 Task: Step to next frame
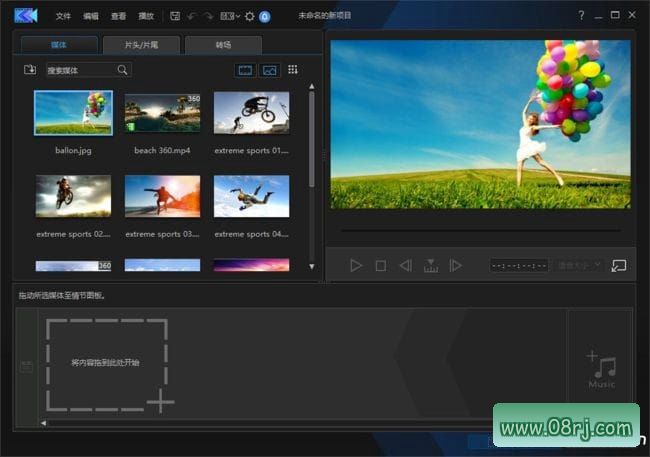coord(456,265)
